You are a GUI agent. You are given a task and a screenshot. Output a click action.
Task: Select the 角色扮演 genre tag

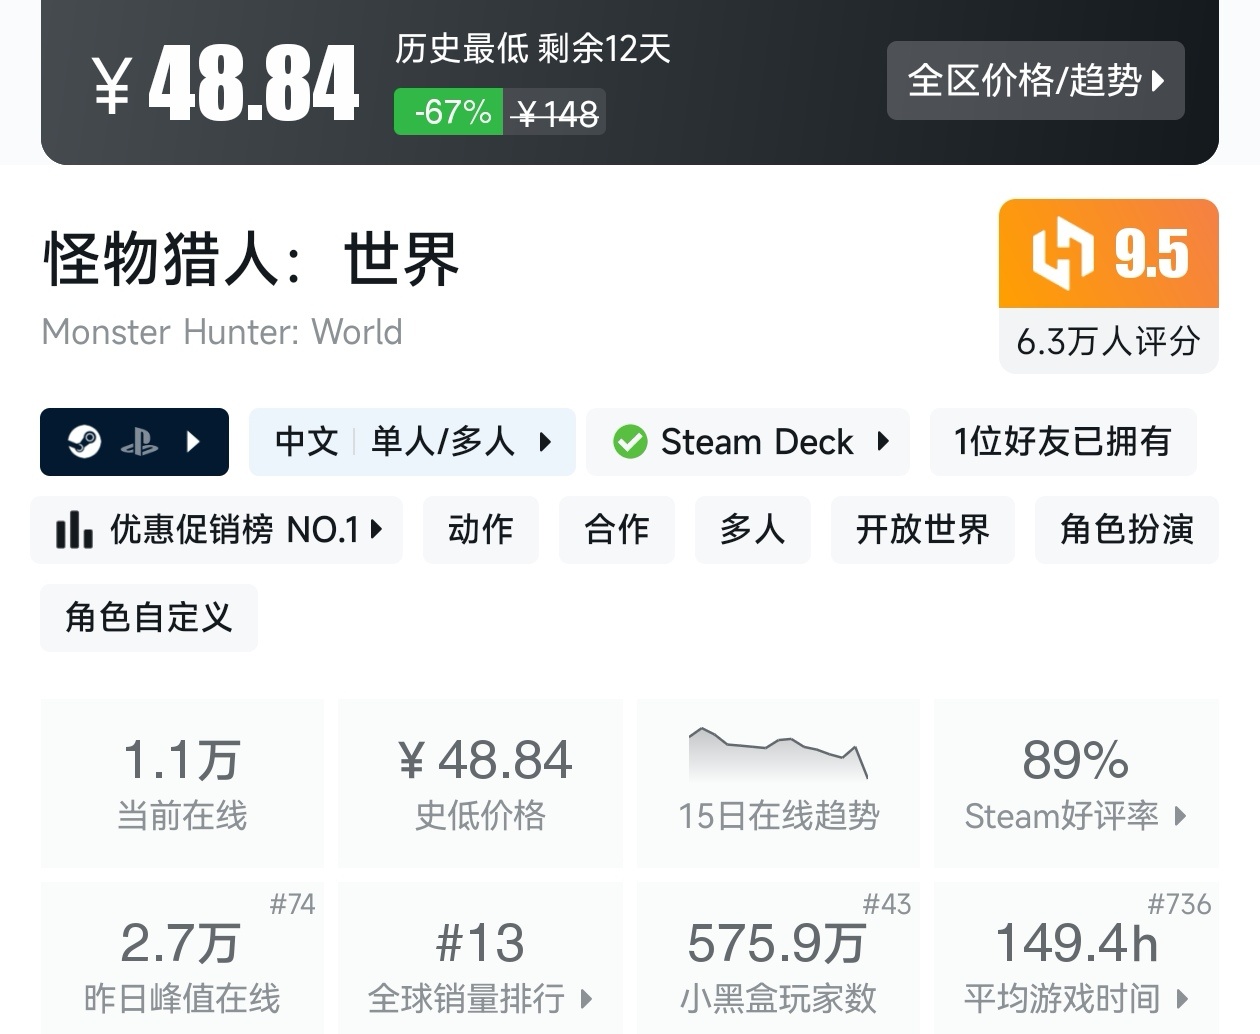click(1126, 530)
